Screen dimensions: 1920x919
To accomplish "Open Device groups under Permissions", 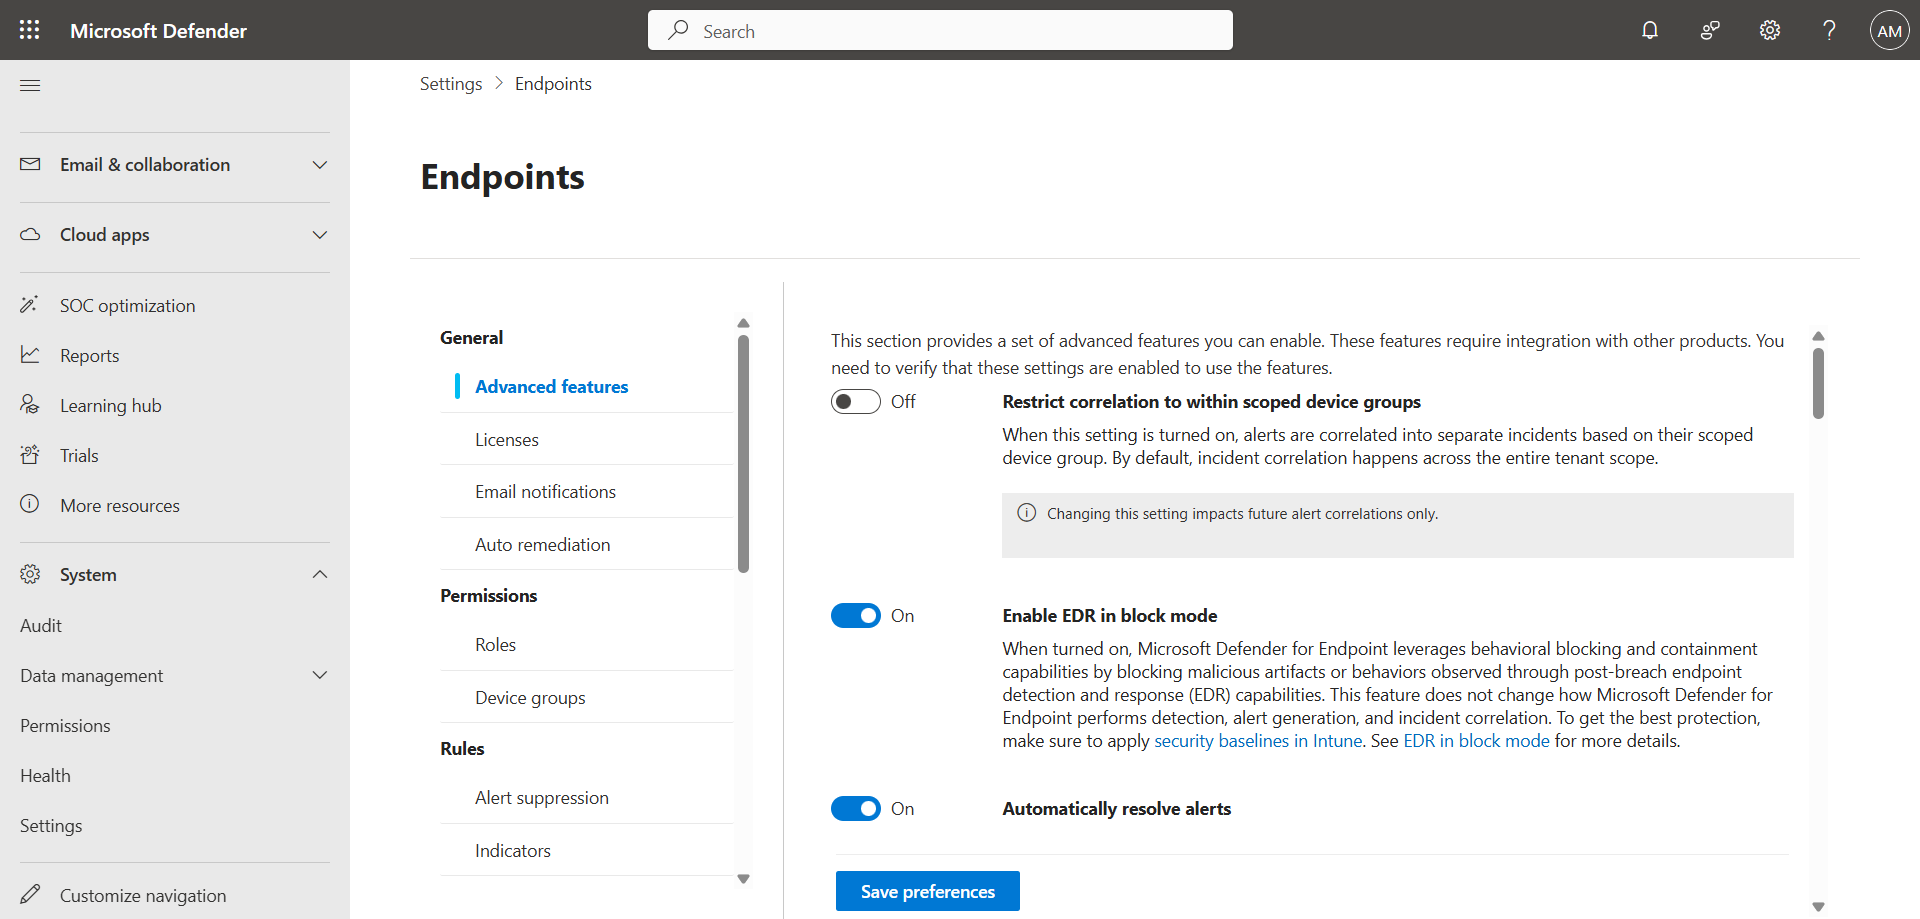I will [530, 698].
